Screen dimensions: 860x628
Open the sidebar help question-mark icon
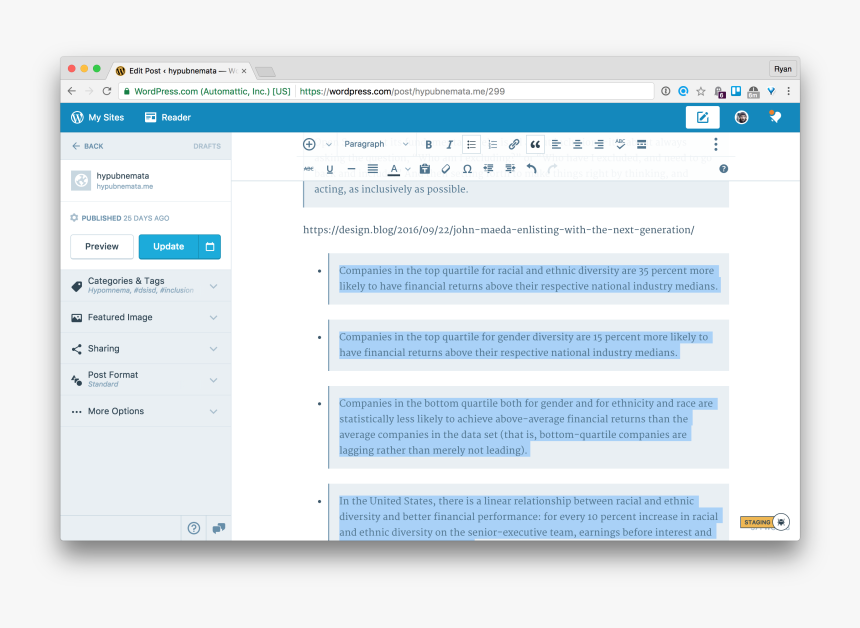coord(194,528)
